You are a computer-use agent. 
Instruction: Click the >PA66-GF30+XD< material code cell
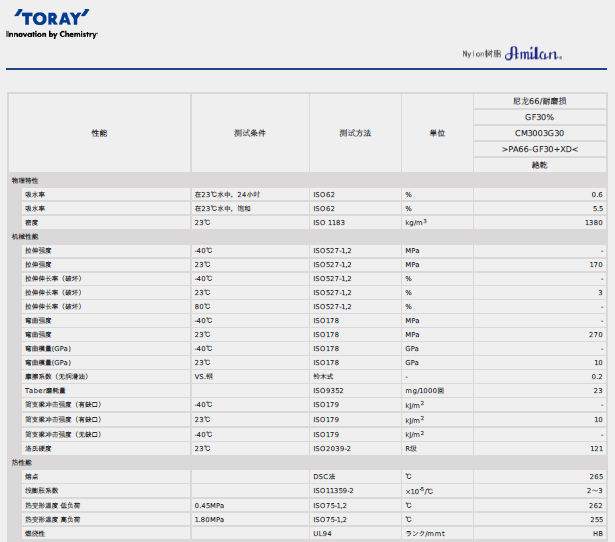pos(539,149)
